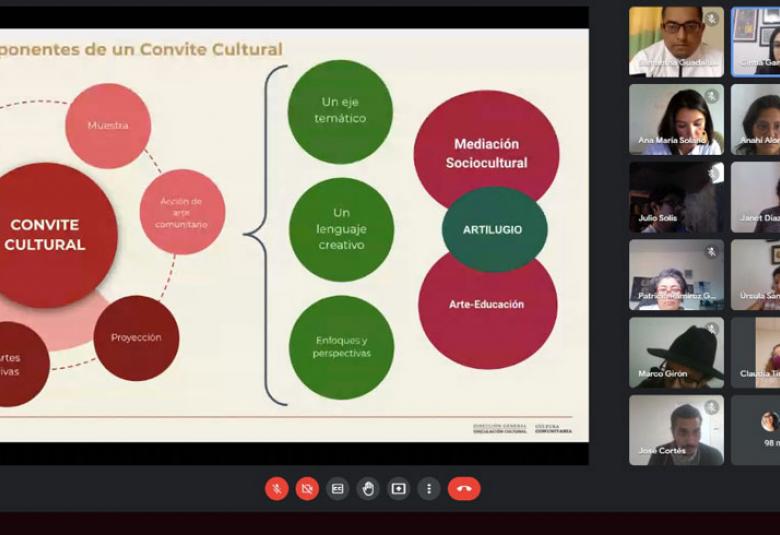Click muted mic icon on José Cortés's tile
The height and width of the screenshot is (535, 780).
(x=712, y=407)
